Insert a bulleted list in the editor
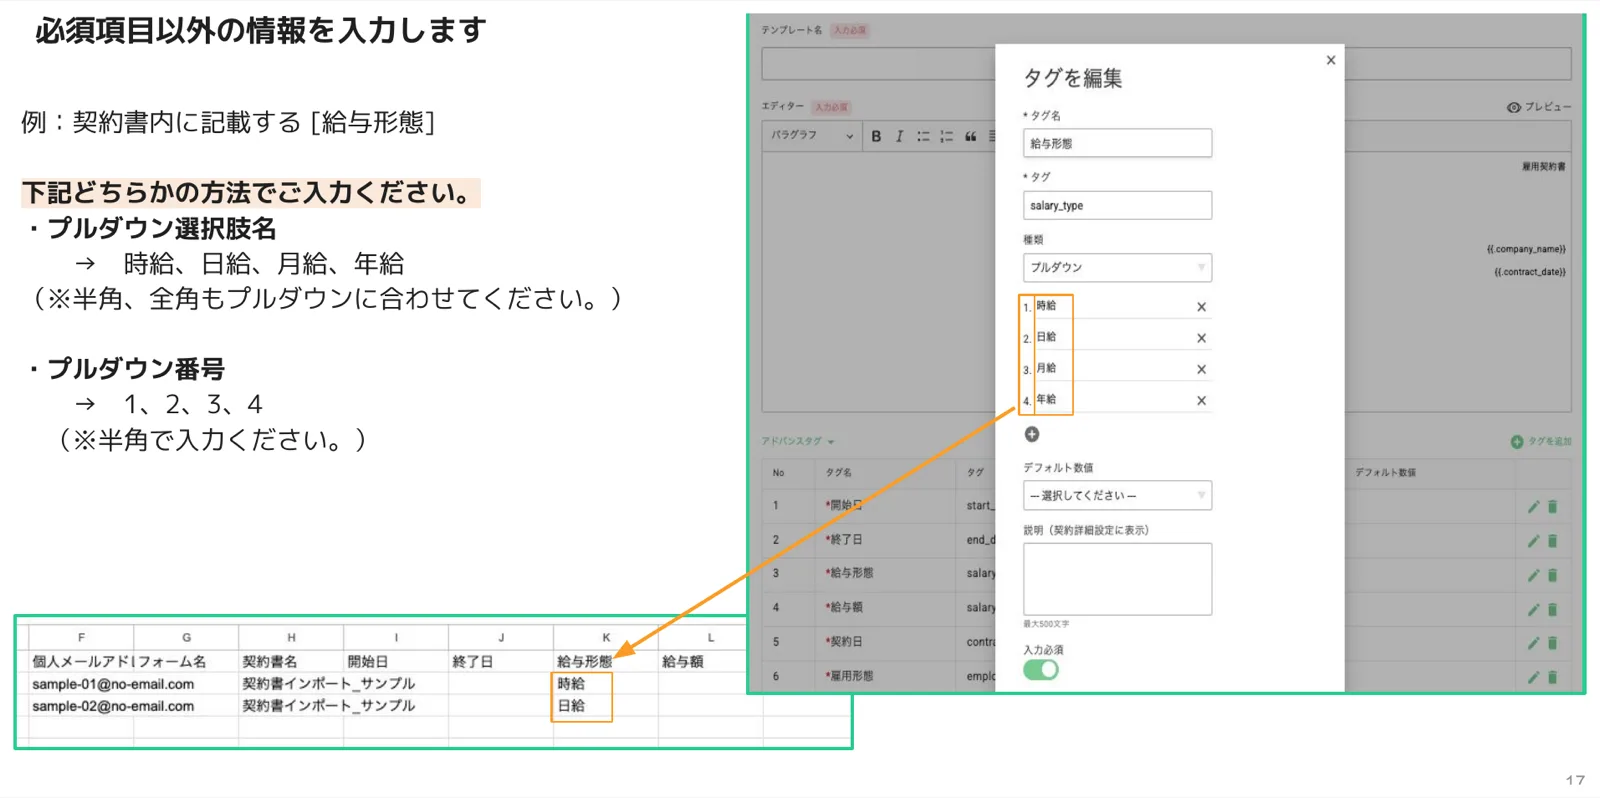This screenshot has height=798, width=1600. tap(923, 136)
